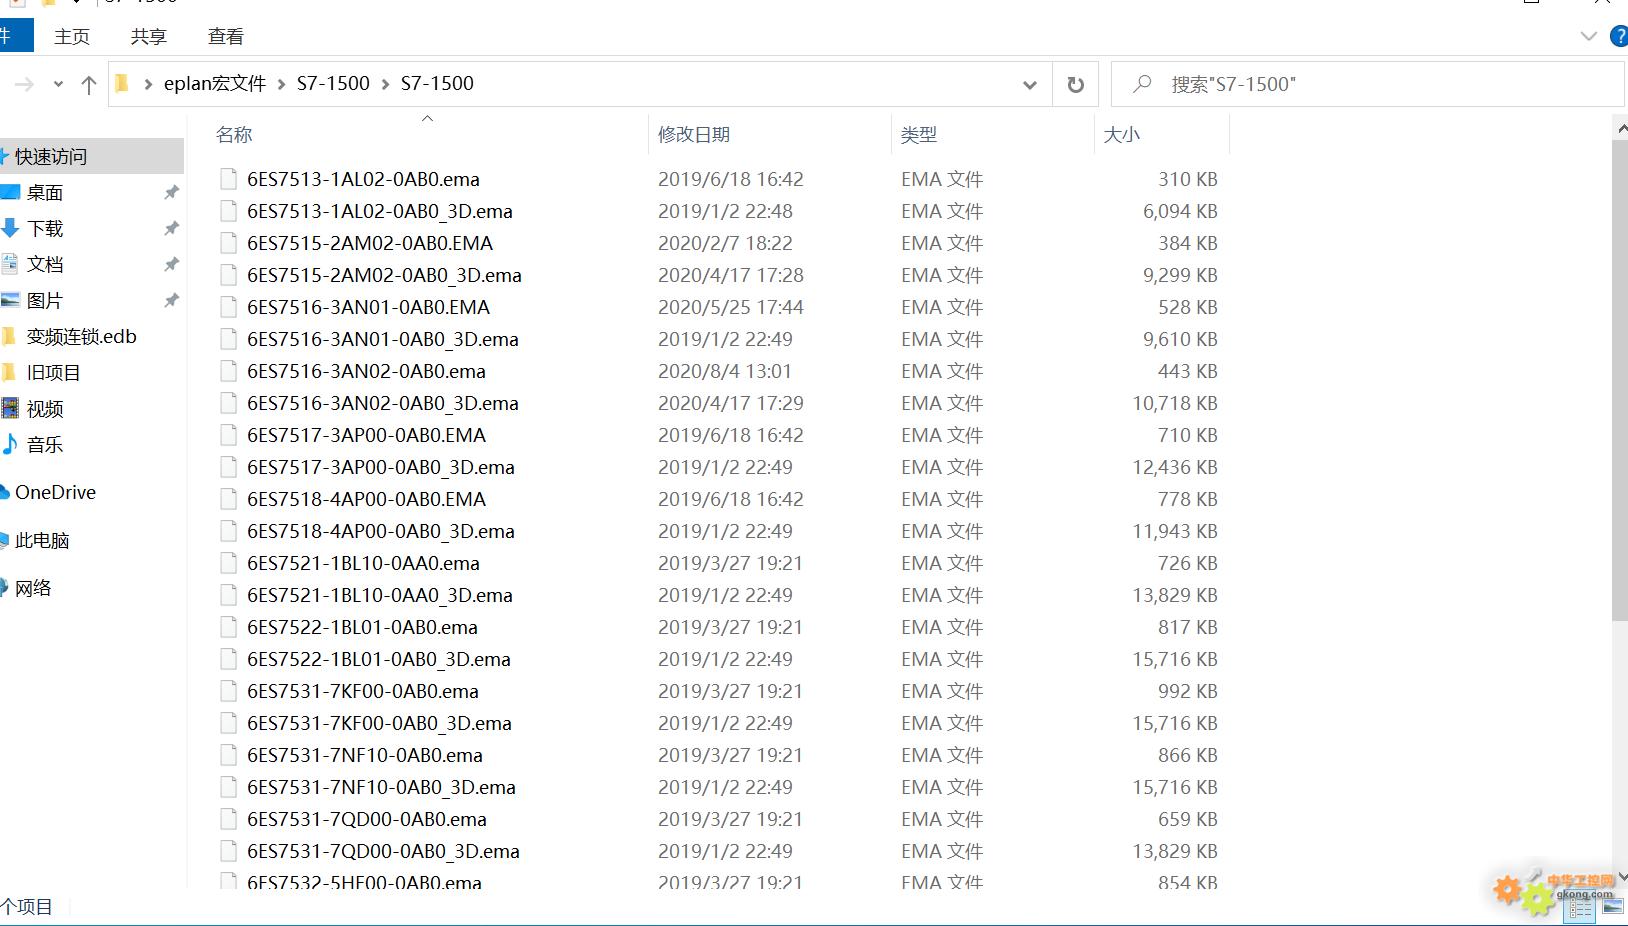Image resolution: width=1628 pixels, height=926 pixels.
Task: Select file name 6ES7518-4AP00-0AB0_3D.ema
Action: tap(381, 531)
